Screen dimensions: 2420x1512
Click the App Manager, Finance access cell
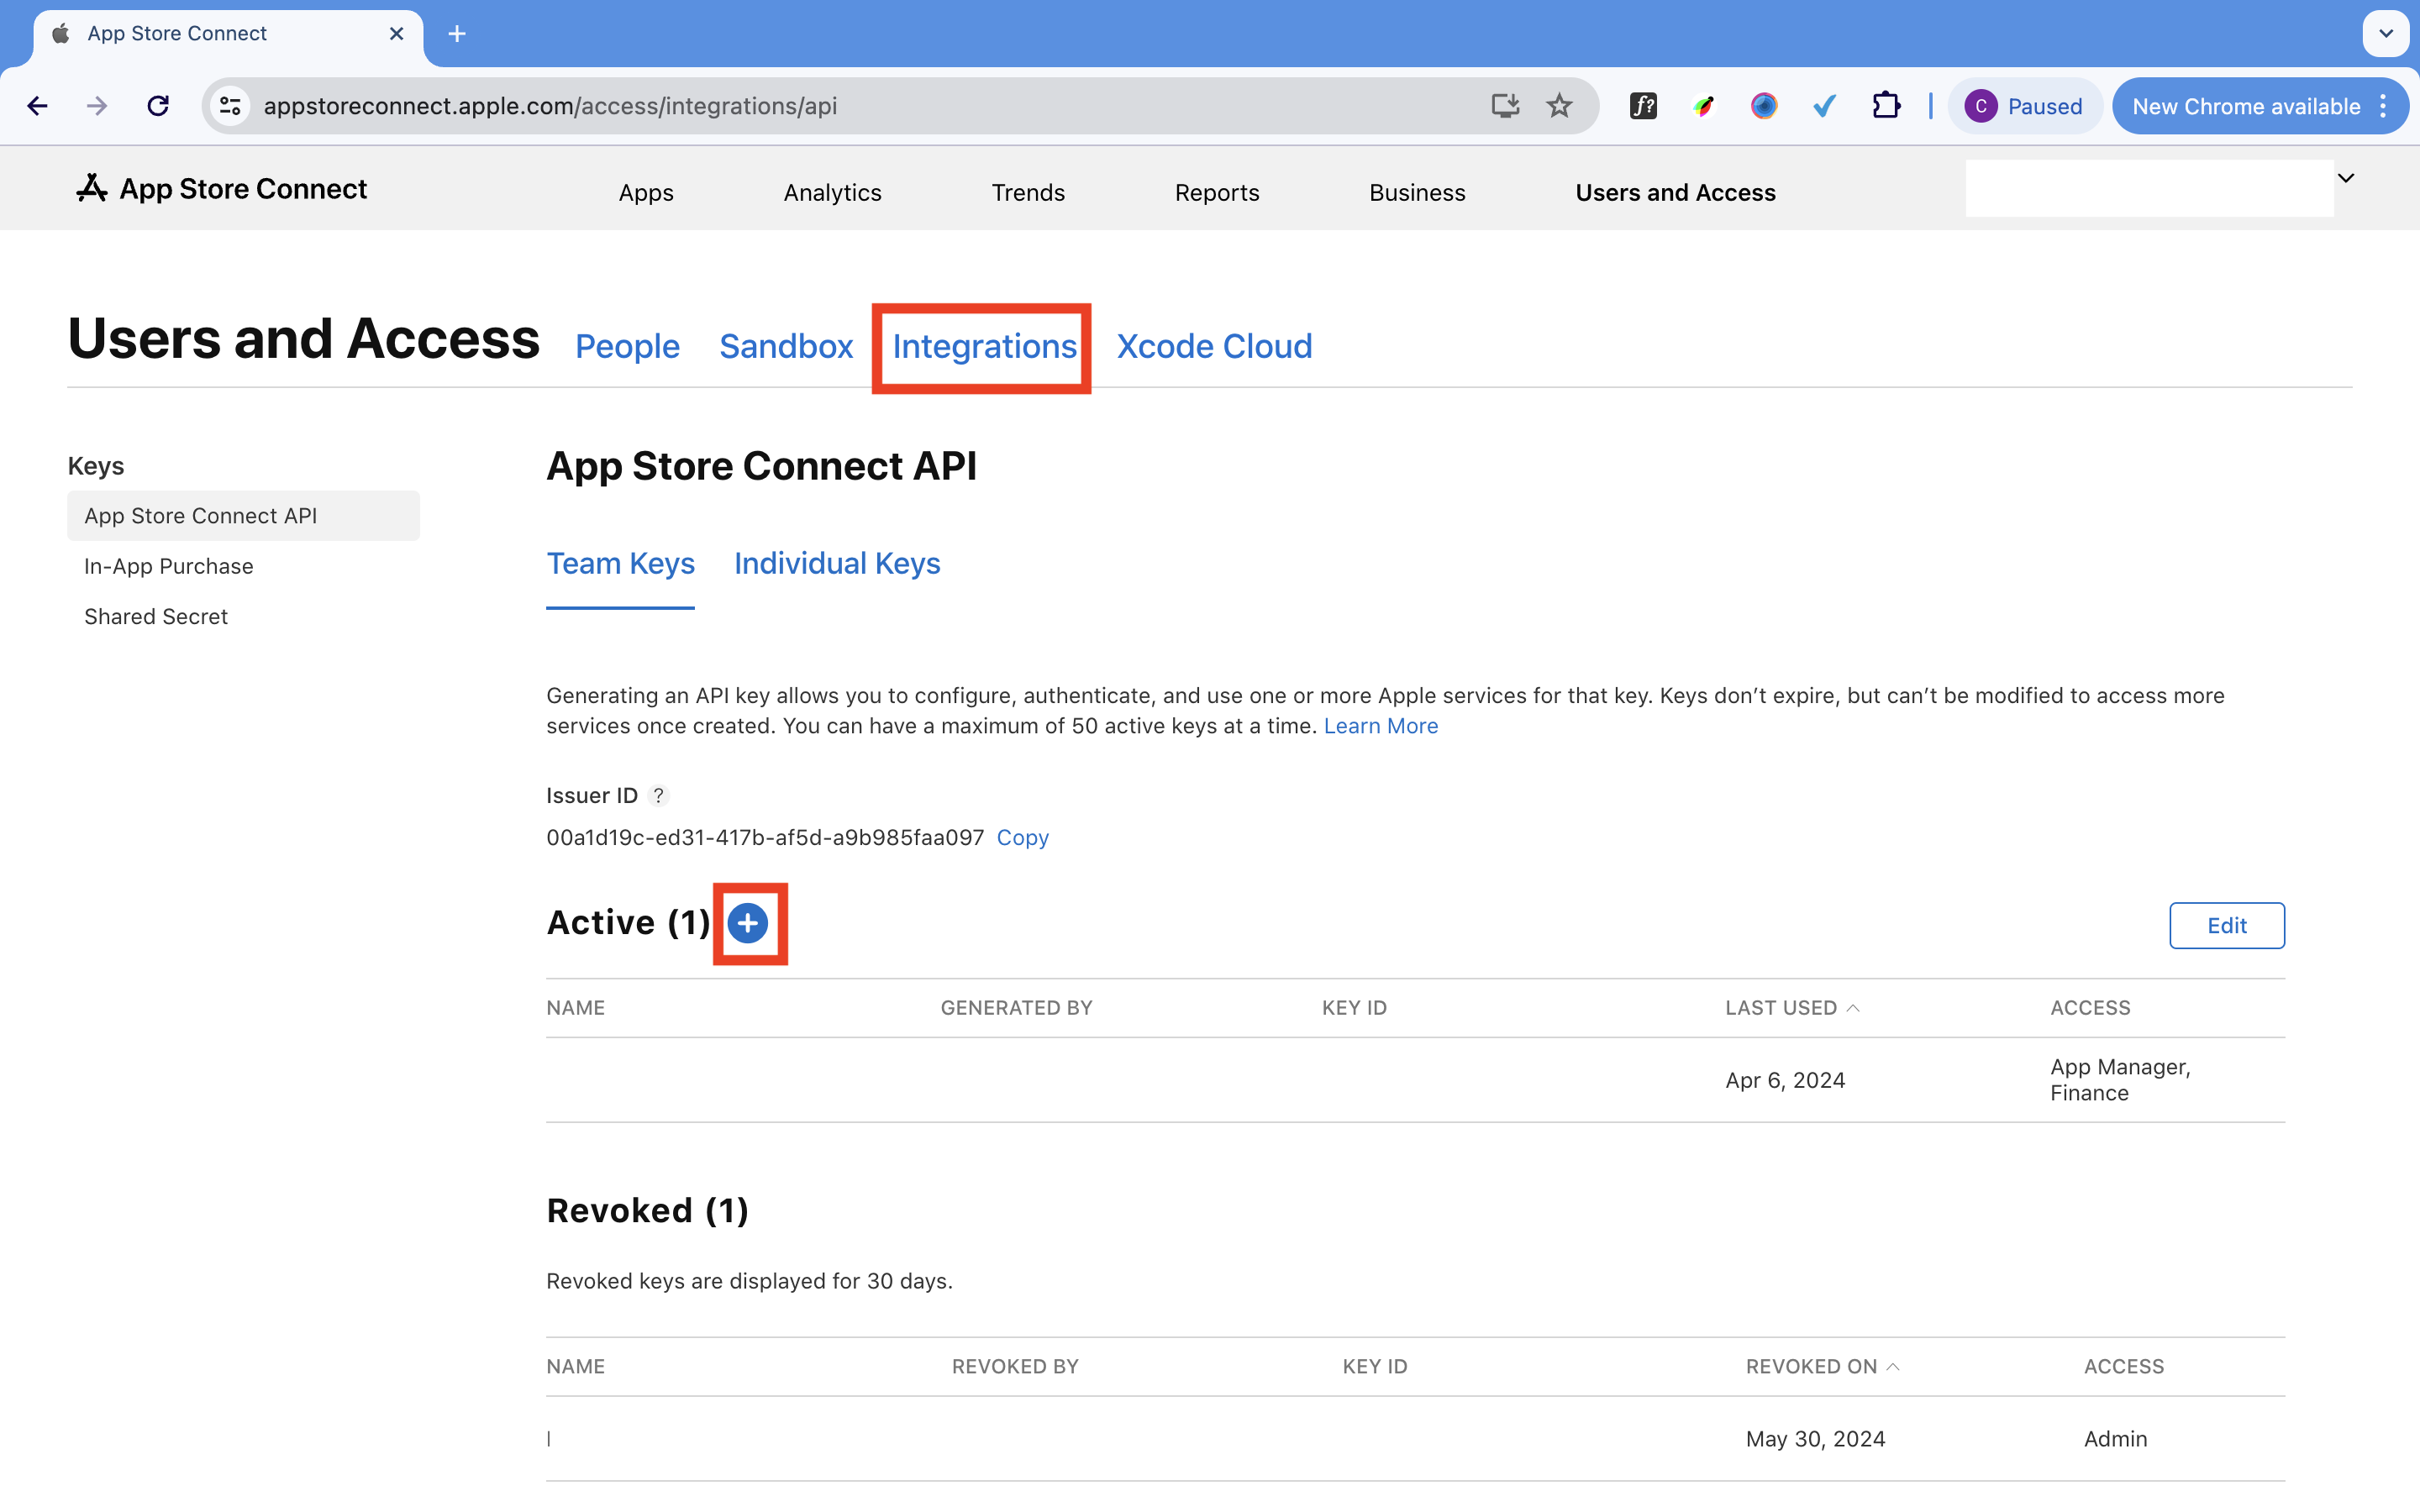tap(2120, 1080)
